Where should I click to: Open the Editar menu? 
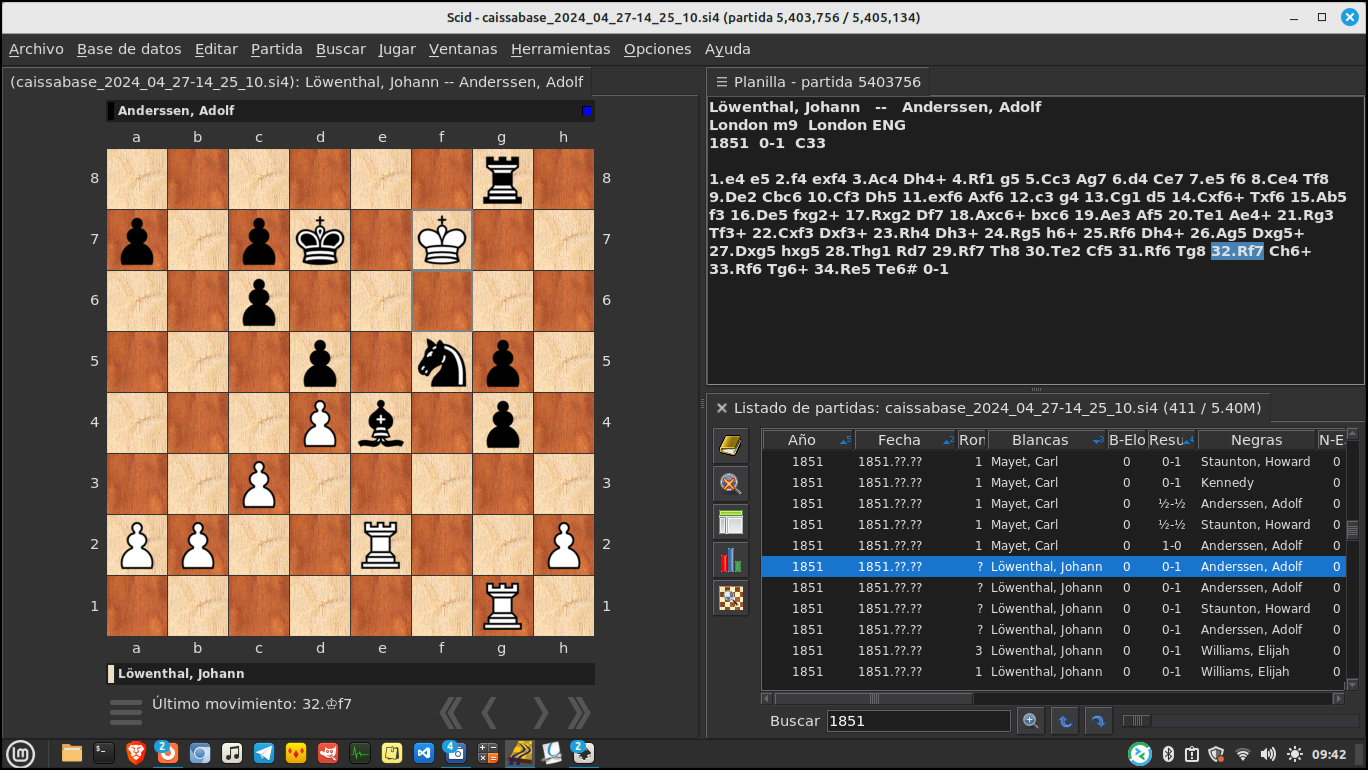tap(216, 49)
